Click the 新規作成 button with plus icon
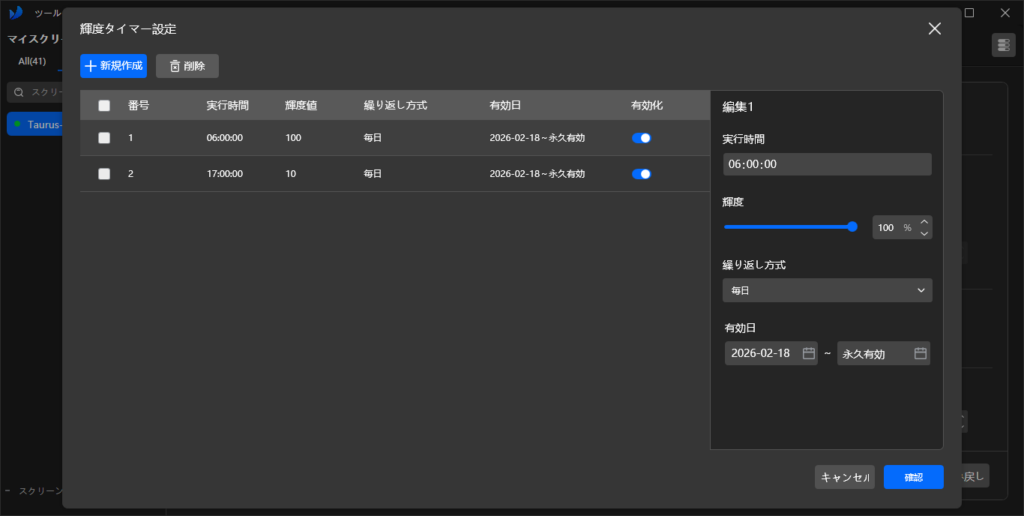This screenshot has height=516, width=1024. pyautogui.click(x=113, y=66)
